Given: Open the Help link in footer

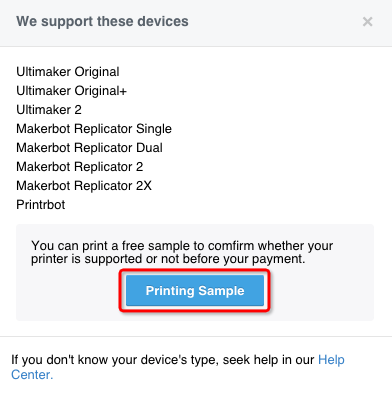Looking at the screenshot, I should (x=331, y=360).
